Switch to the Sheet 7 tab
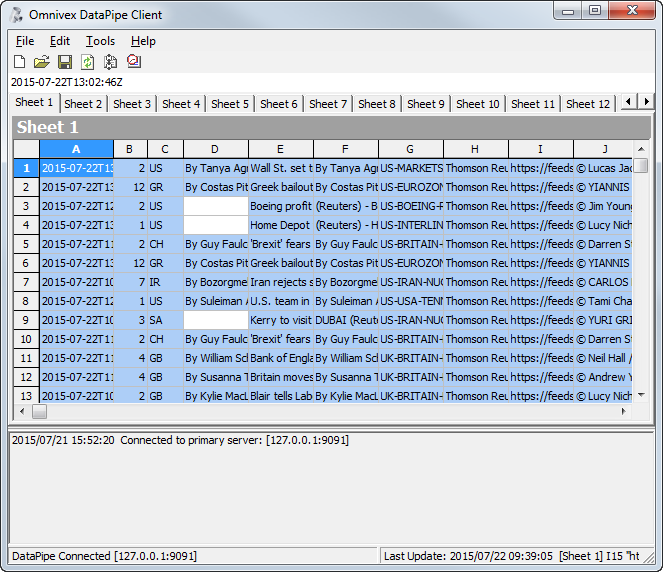Viewport: 663px width, 572px height. pos(328,104)
